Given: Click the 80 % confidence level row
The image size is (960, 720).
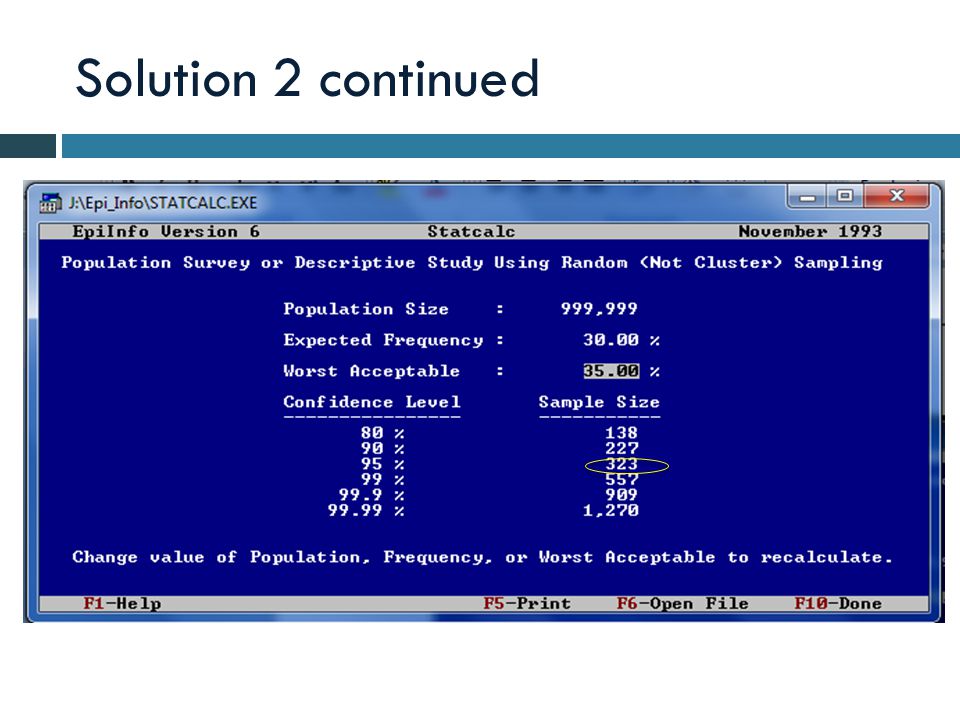Looking at the screenshot, I should point(382,433).
